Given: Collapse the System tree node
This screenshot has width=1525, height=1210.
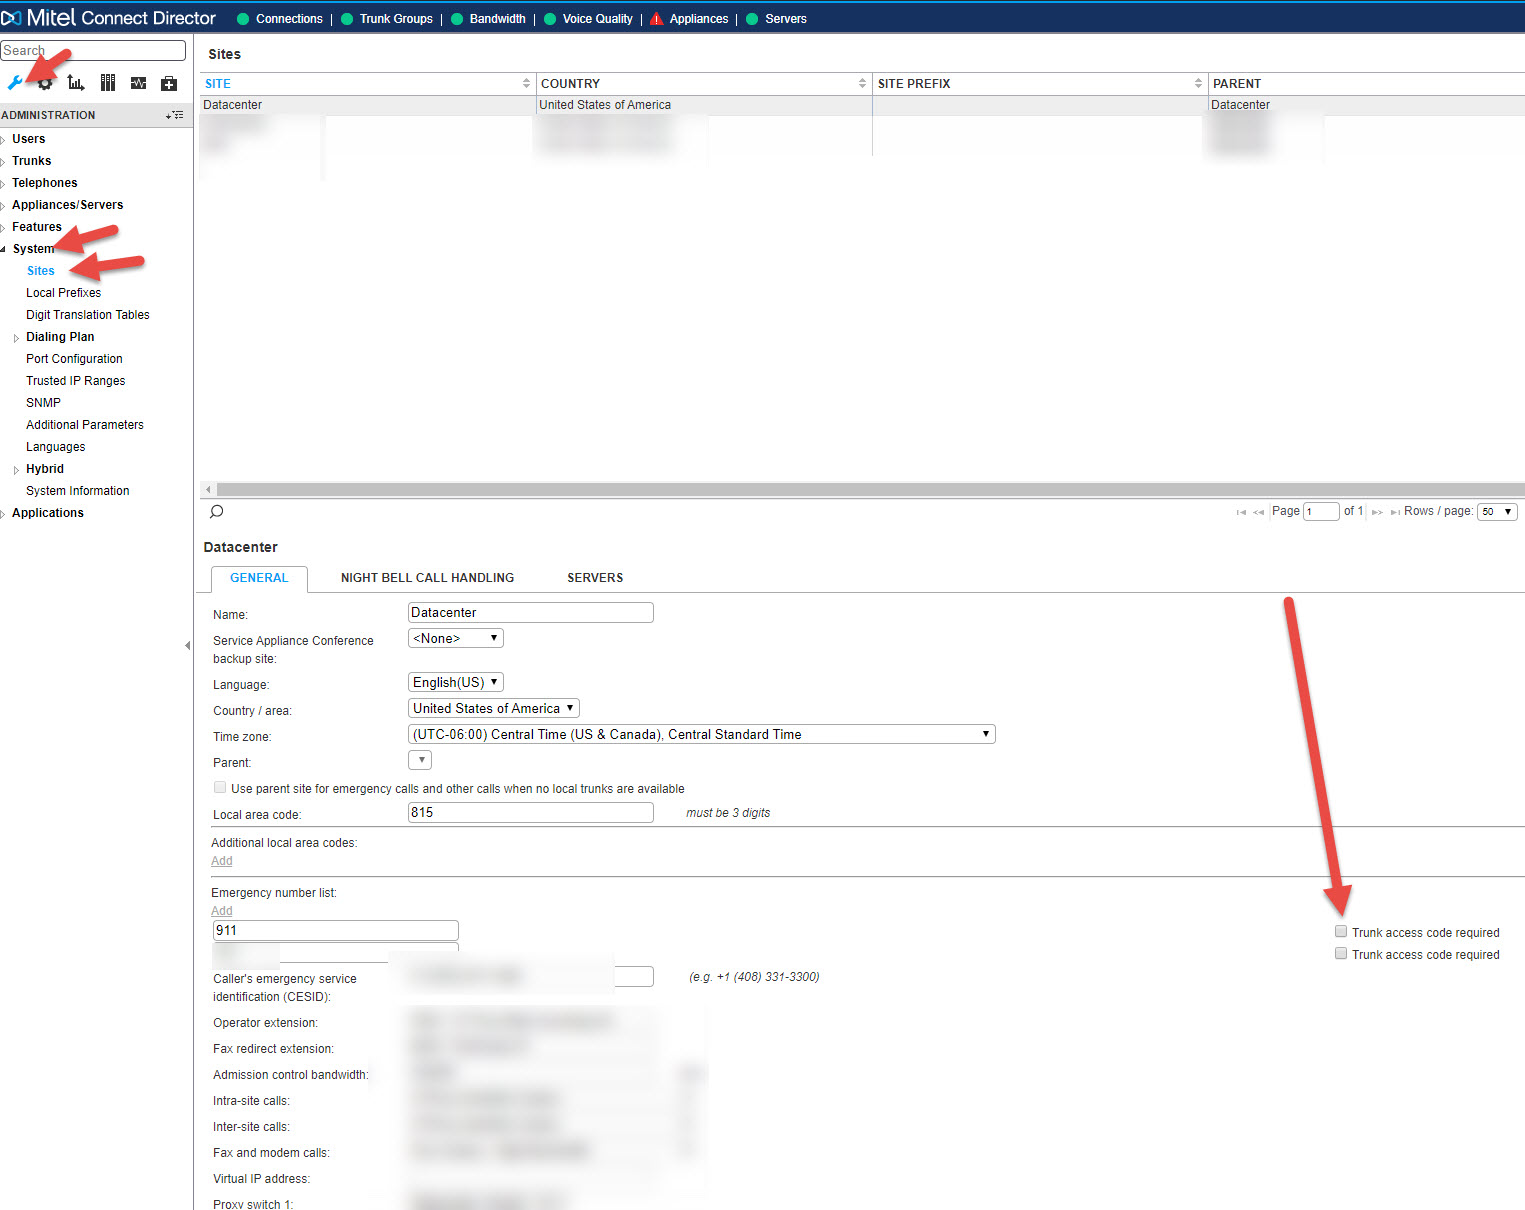Looking at the screenshot, I should pyautogui.click(x=4, y=250).
